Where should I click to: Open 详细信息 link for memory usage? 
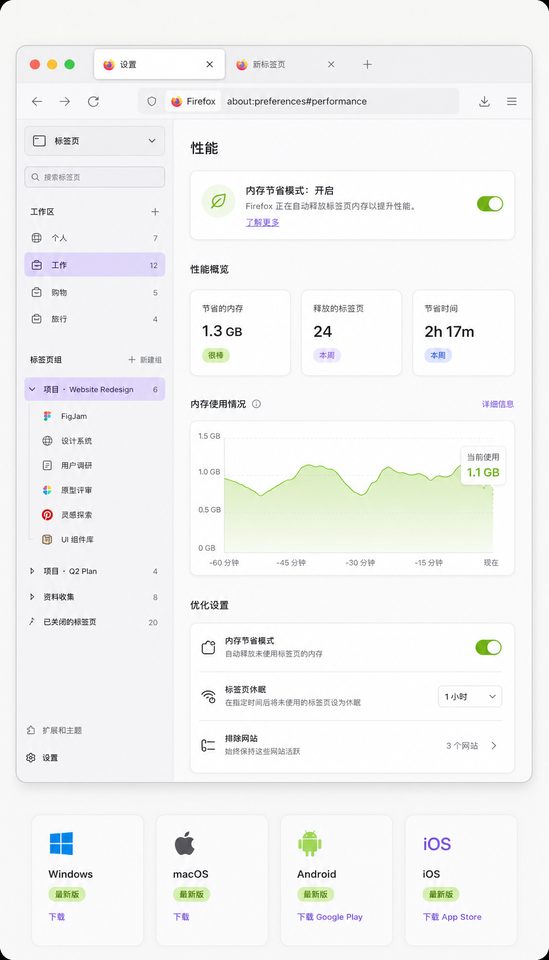coord(498,404)
